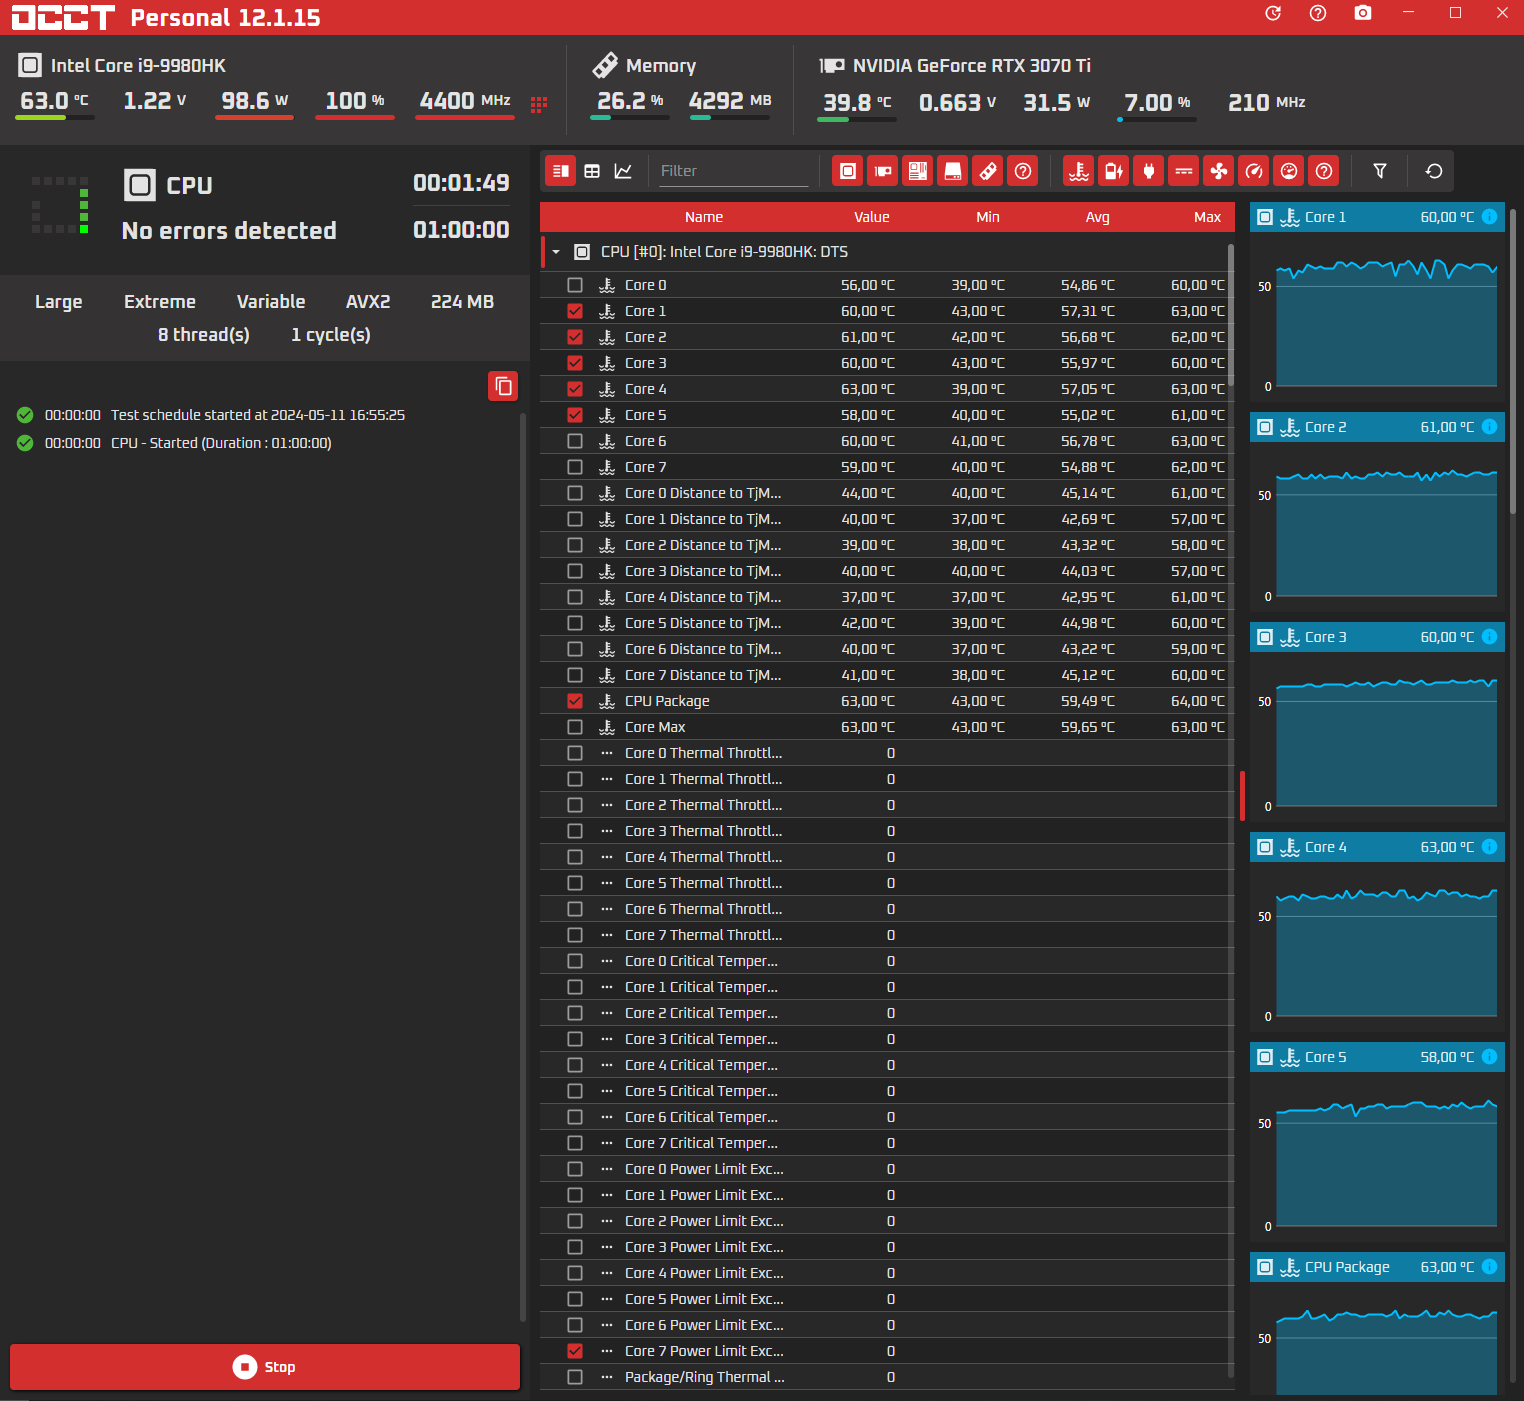Screen dimensions: 1524x1401
Task: Toggle the fan sensor filter icon
Action: [1219, 171]
